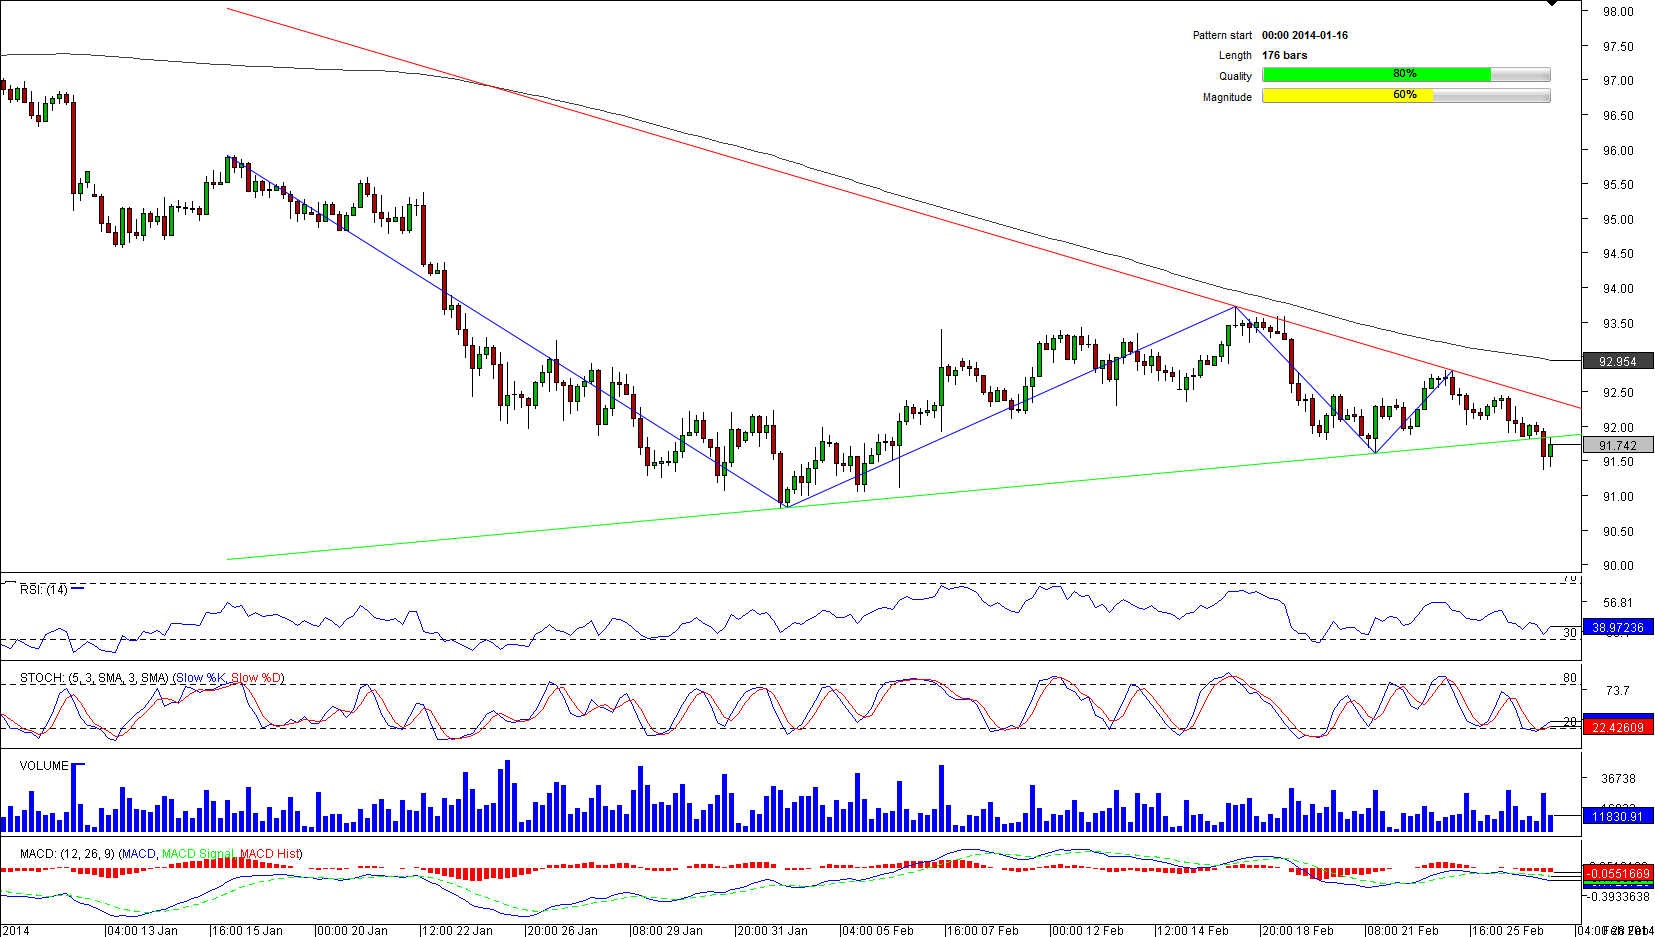Screen dimensions: 1655x937
Task: Click the 12:00 14 Feb time axis label
Action: tap(1192, 931)
